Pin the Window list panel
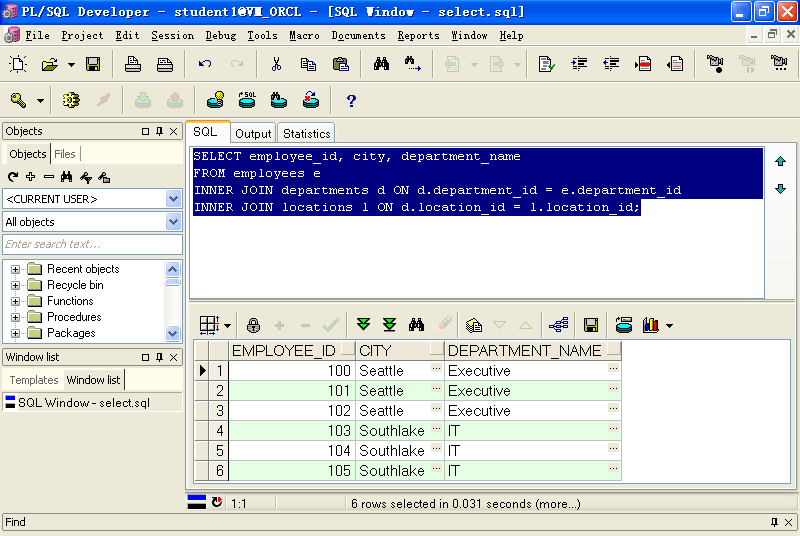This screenshot has width=800, height=536. (x=159, y=357)
